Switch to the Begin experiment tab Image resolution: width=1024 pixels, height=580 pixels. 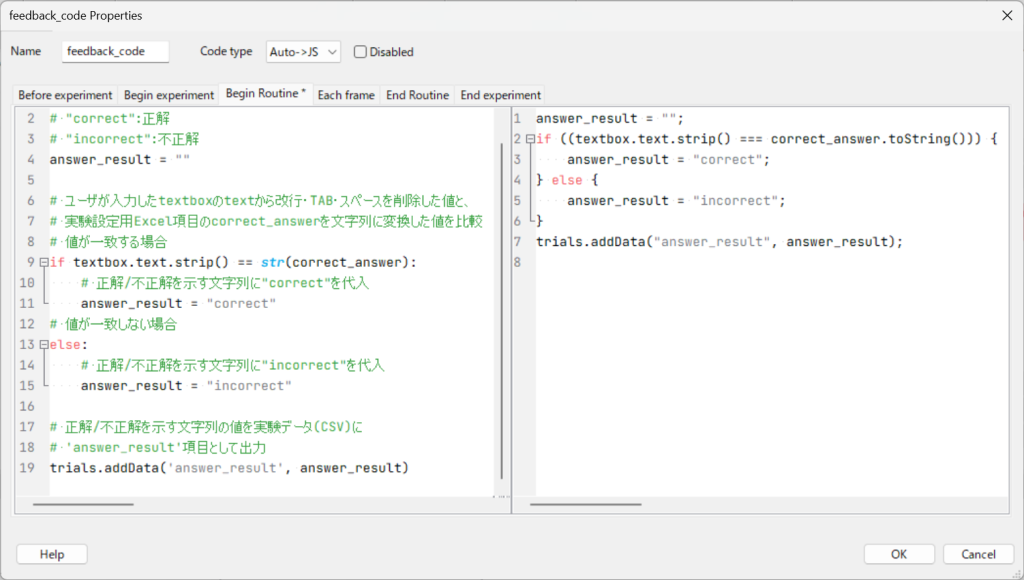click(169, 95)
